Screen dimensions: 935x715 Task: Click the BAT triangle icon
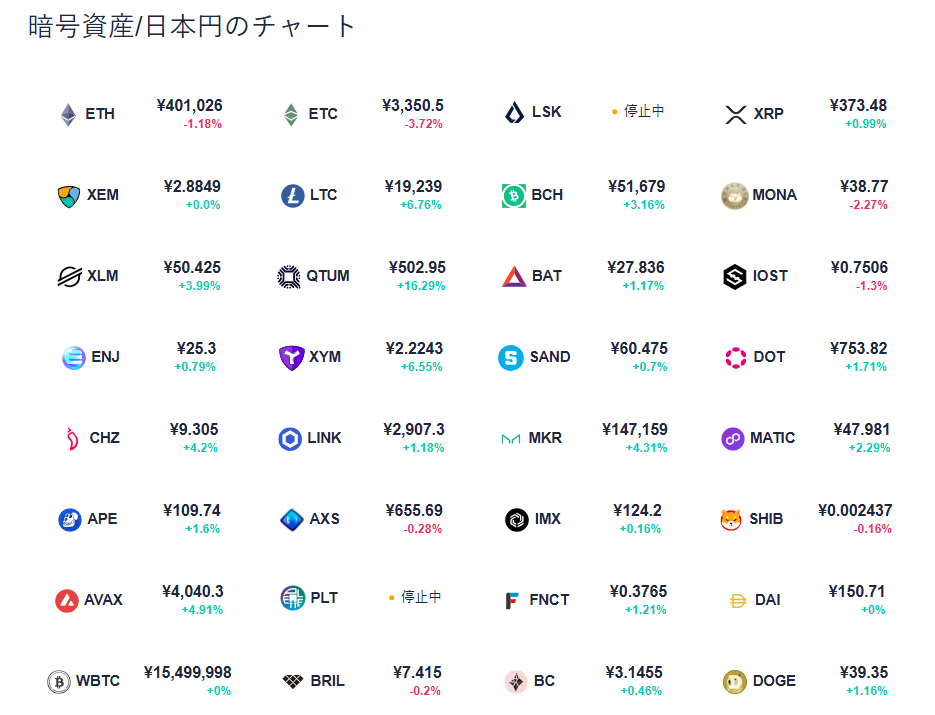tap(514, 276)
